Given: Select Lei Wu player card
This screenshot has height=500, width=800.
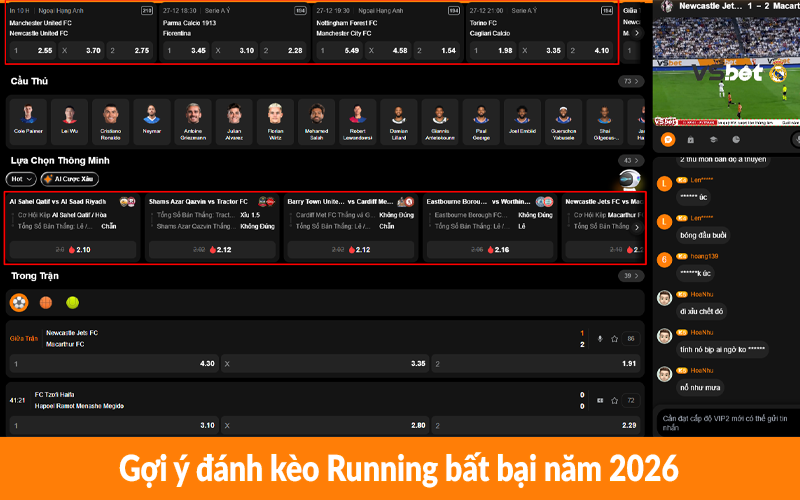Looking at the screenshot, I should click(69, 121).
